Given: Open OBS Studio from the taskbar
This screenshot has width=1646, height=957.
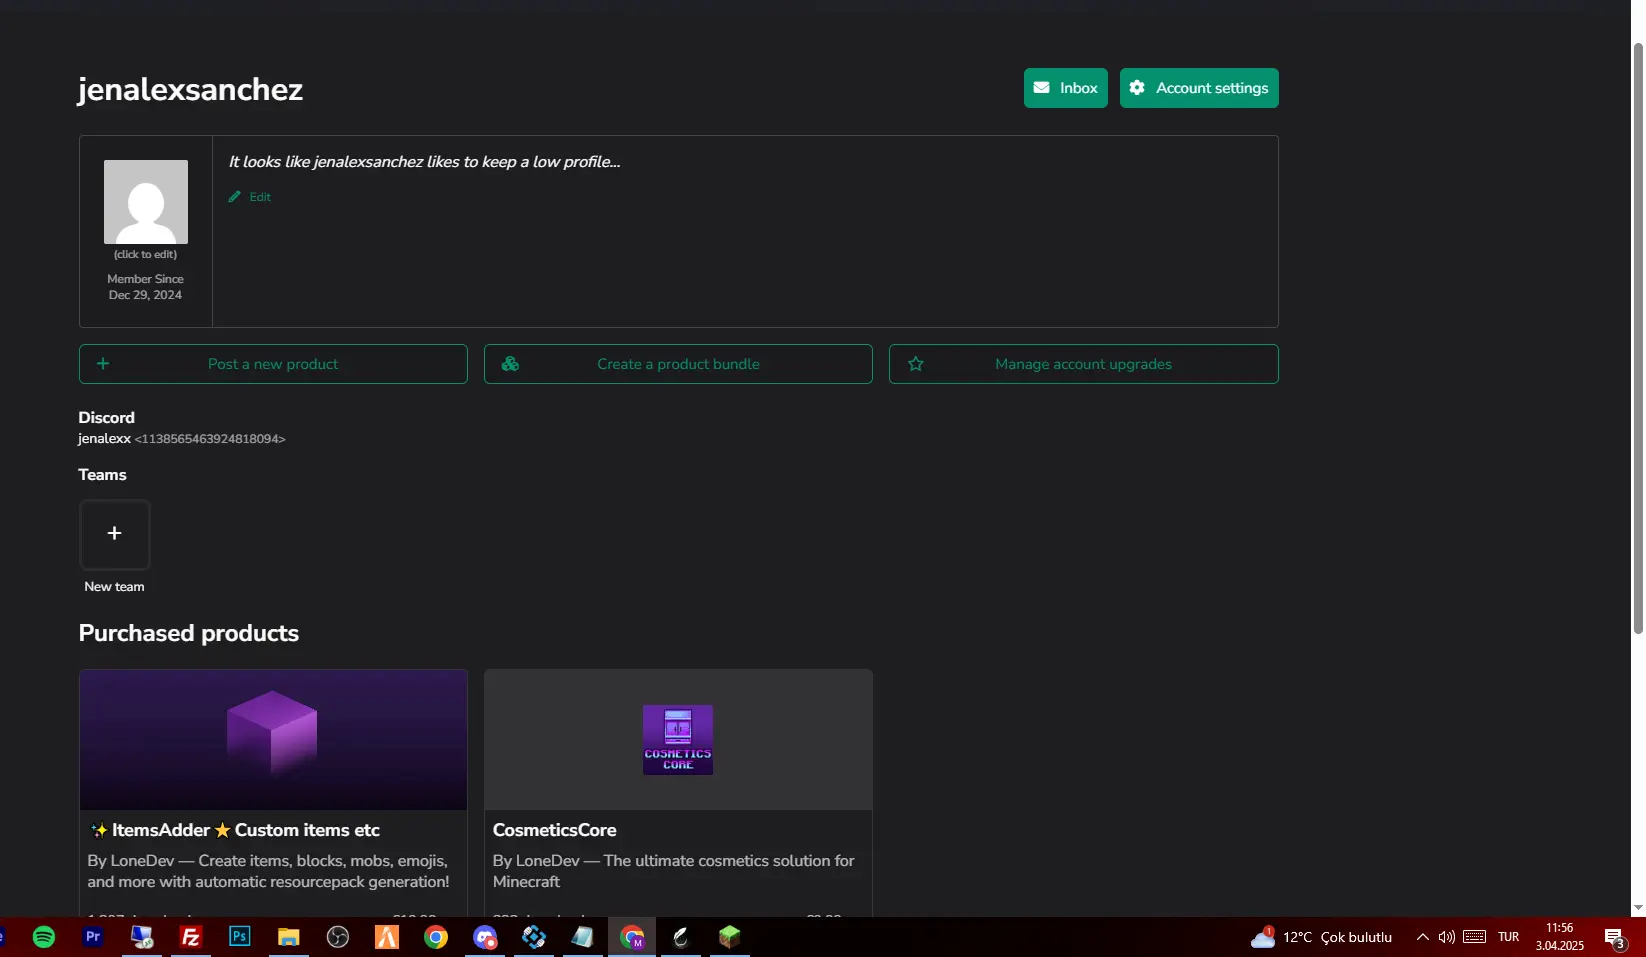Looking at the screenshot, I should click(338, 937).
